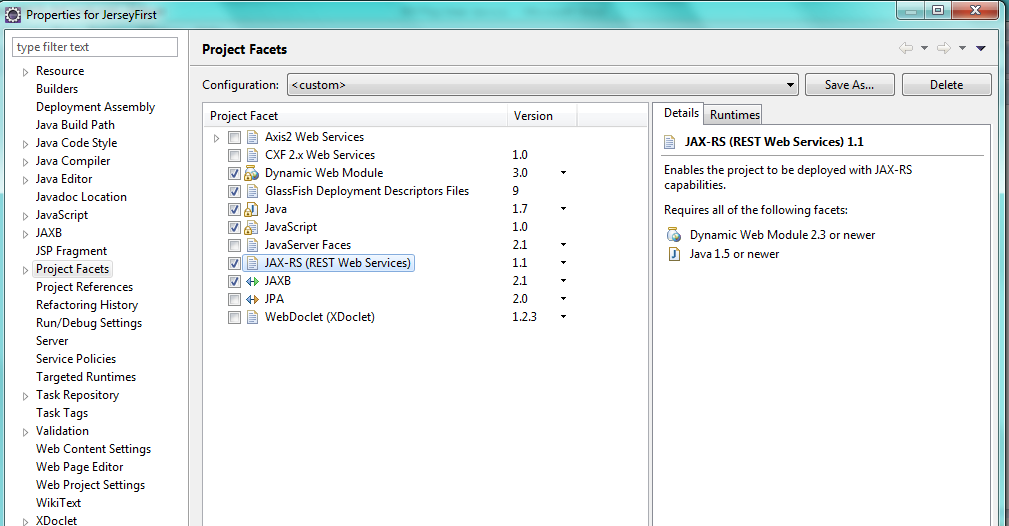This screenshot has width=1009, height=526.
Task: Click the Java facet icon
Action: tap(252, 209)
